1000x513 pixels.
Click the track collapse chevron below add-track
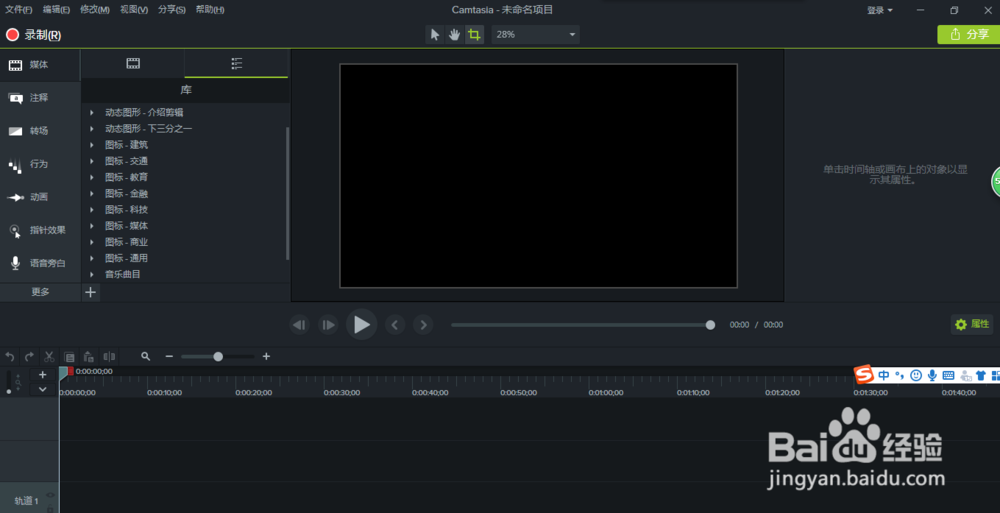43,389
